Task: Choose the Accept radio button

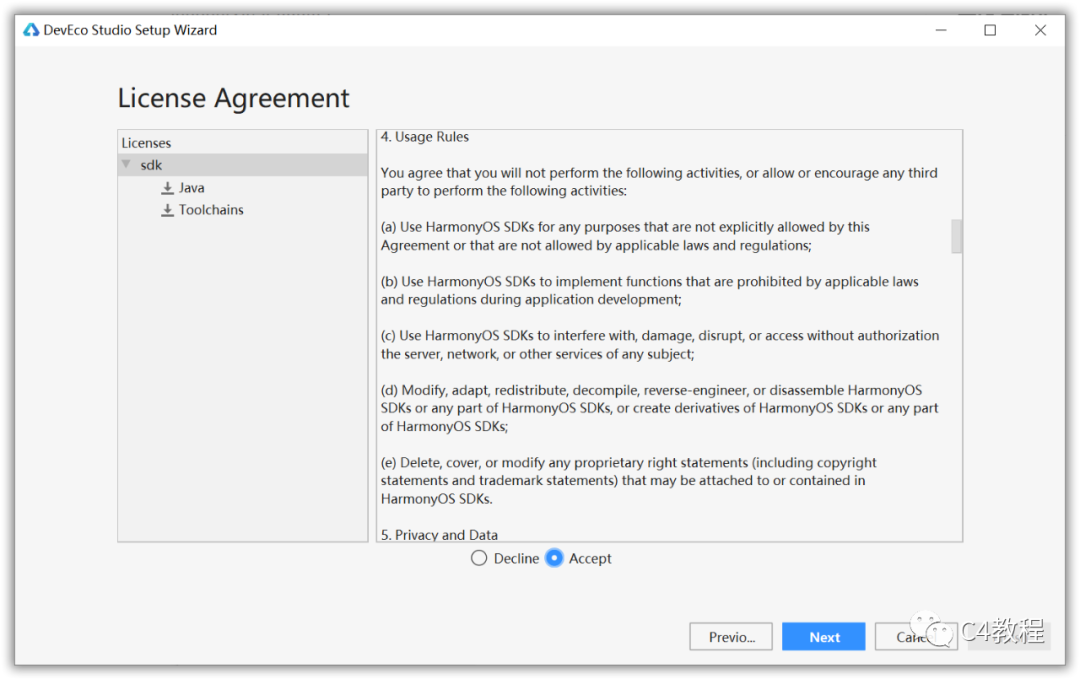Action: pyautogui.click(x=554, y=558)
